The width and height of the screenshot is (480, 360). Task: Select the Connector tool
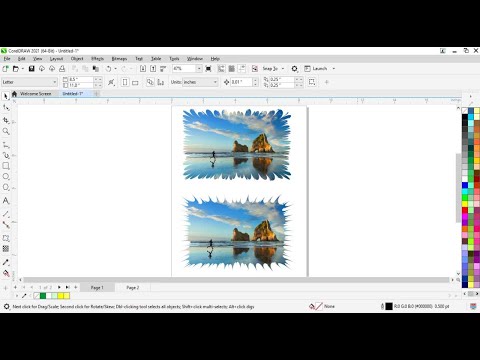(6, 225)
